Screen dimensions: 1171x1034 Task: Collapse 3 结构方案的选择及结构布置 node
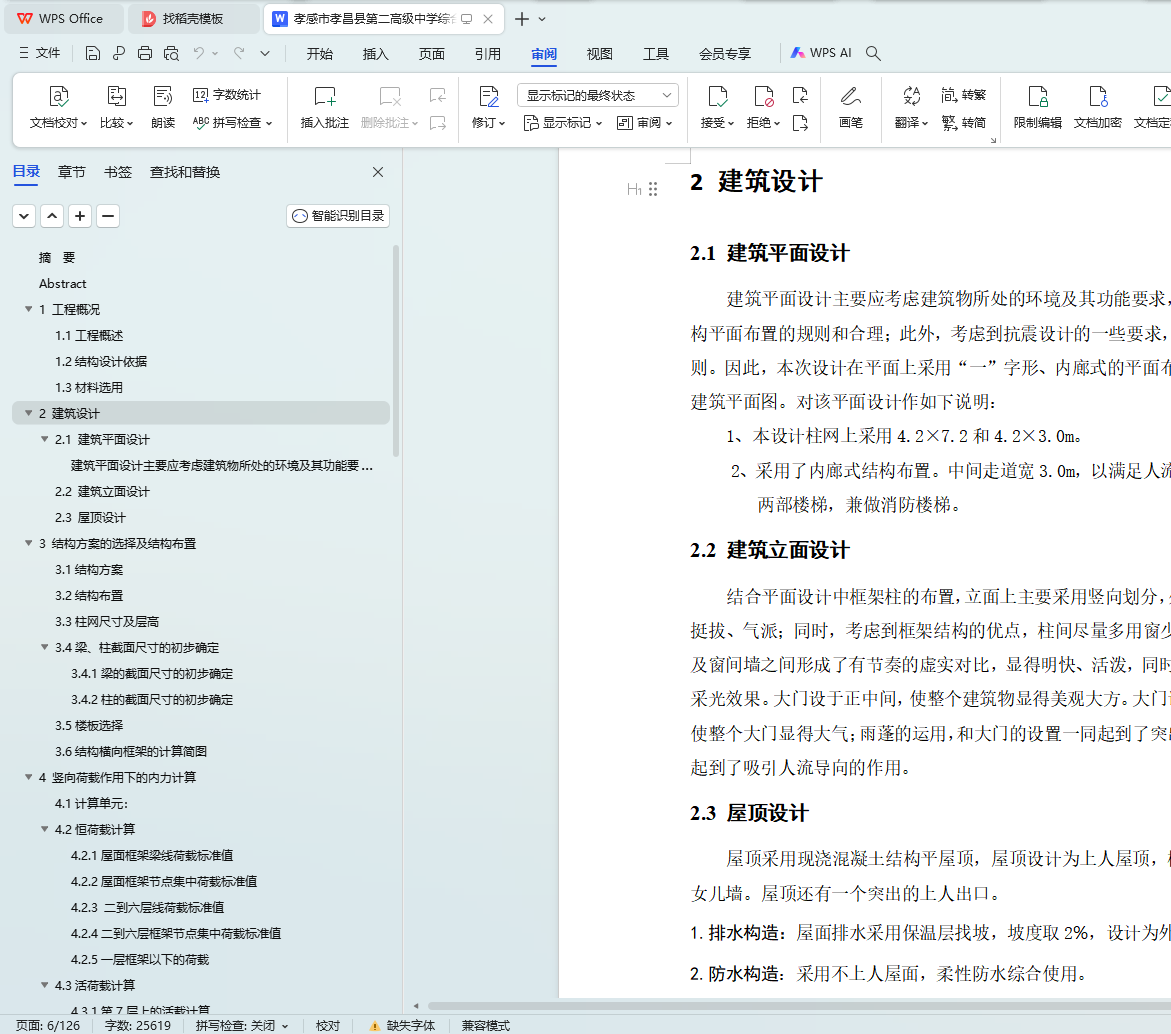(x=28, y=544)
